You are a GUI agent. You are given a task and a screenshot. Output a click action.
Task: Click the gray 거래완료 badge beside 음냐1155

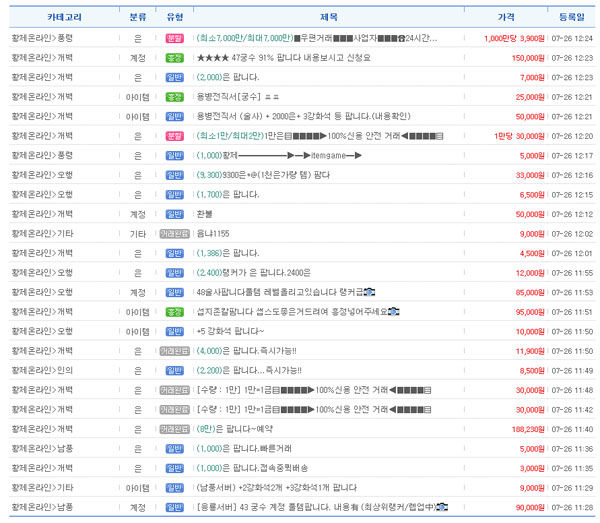click(x=174, y=234)
